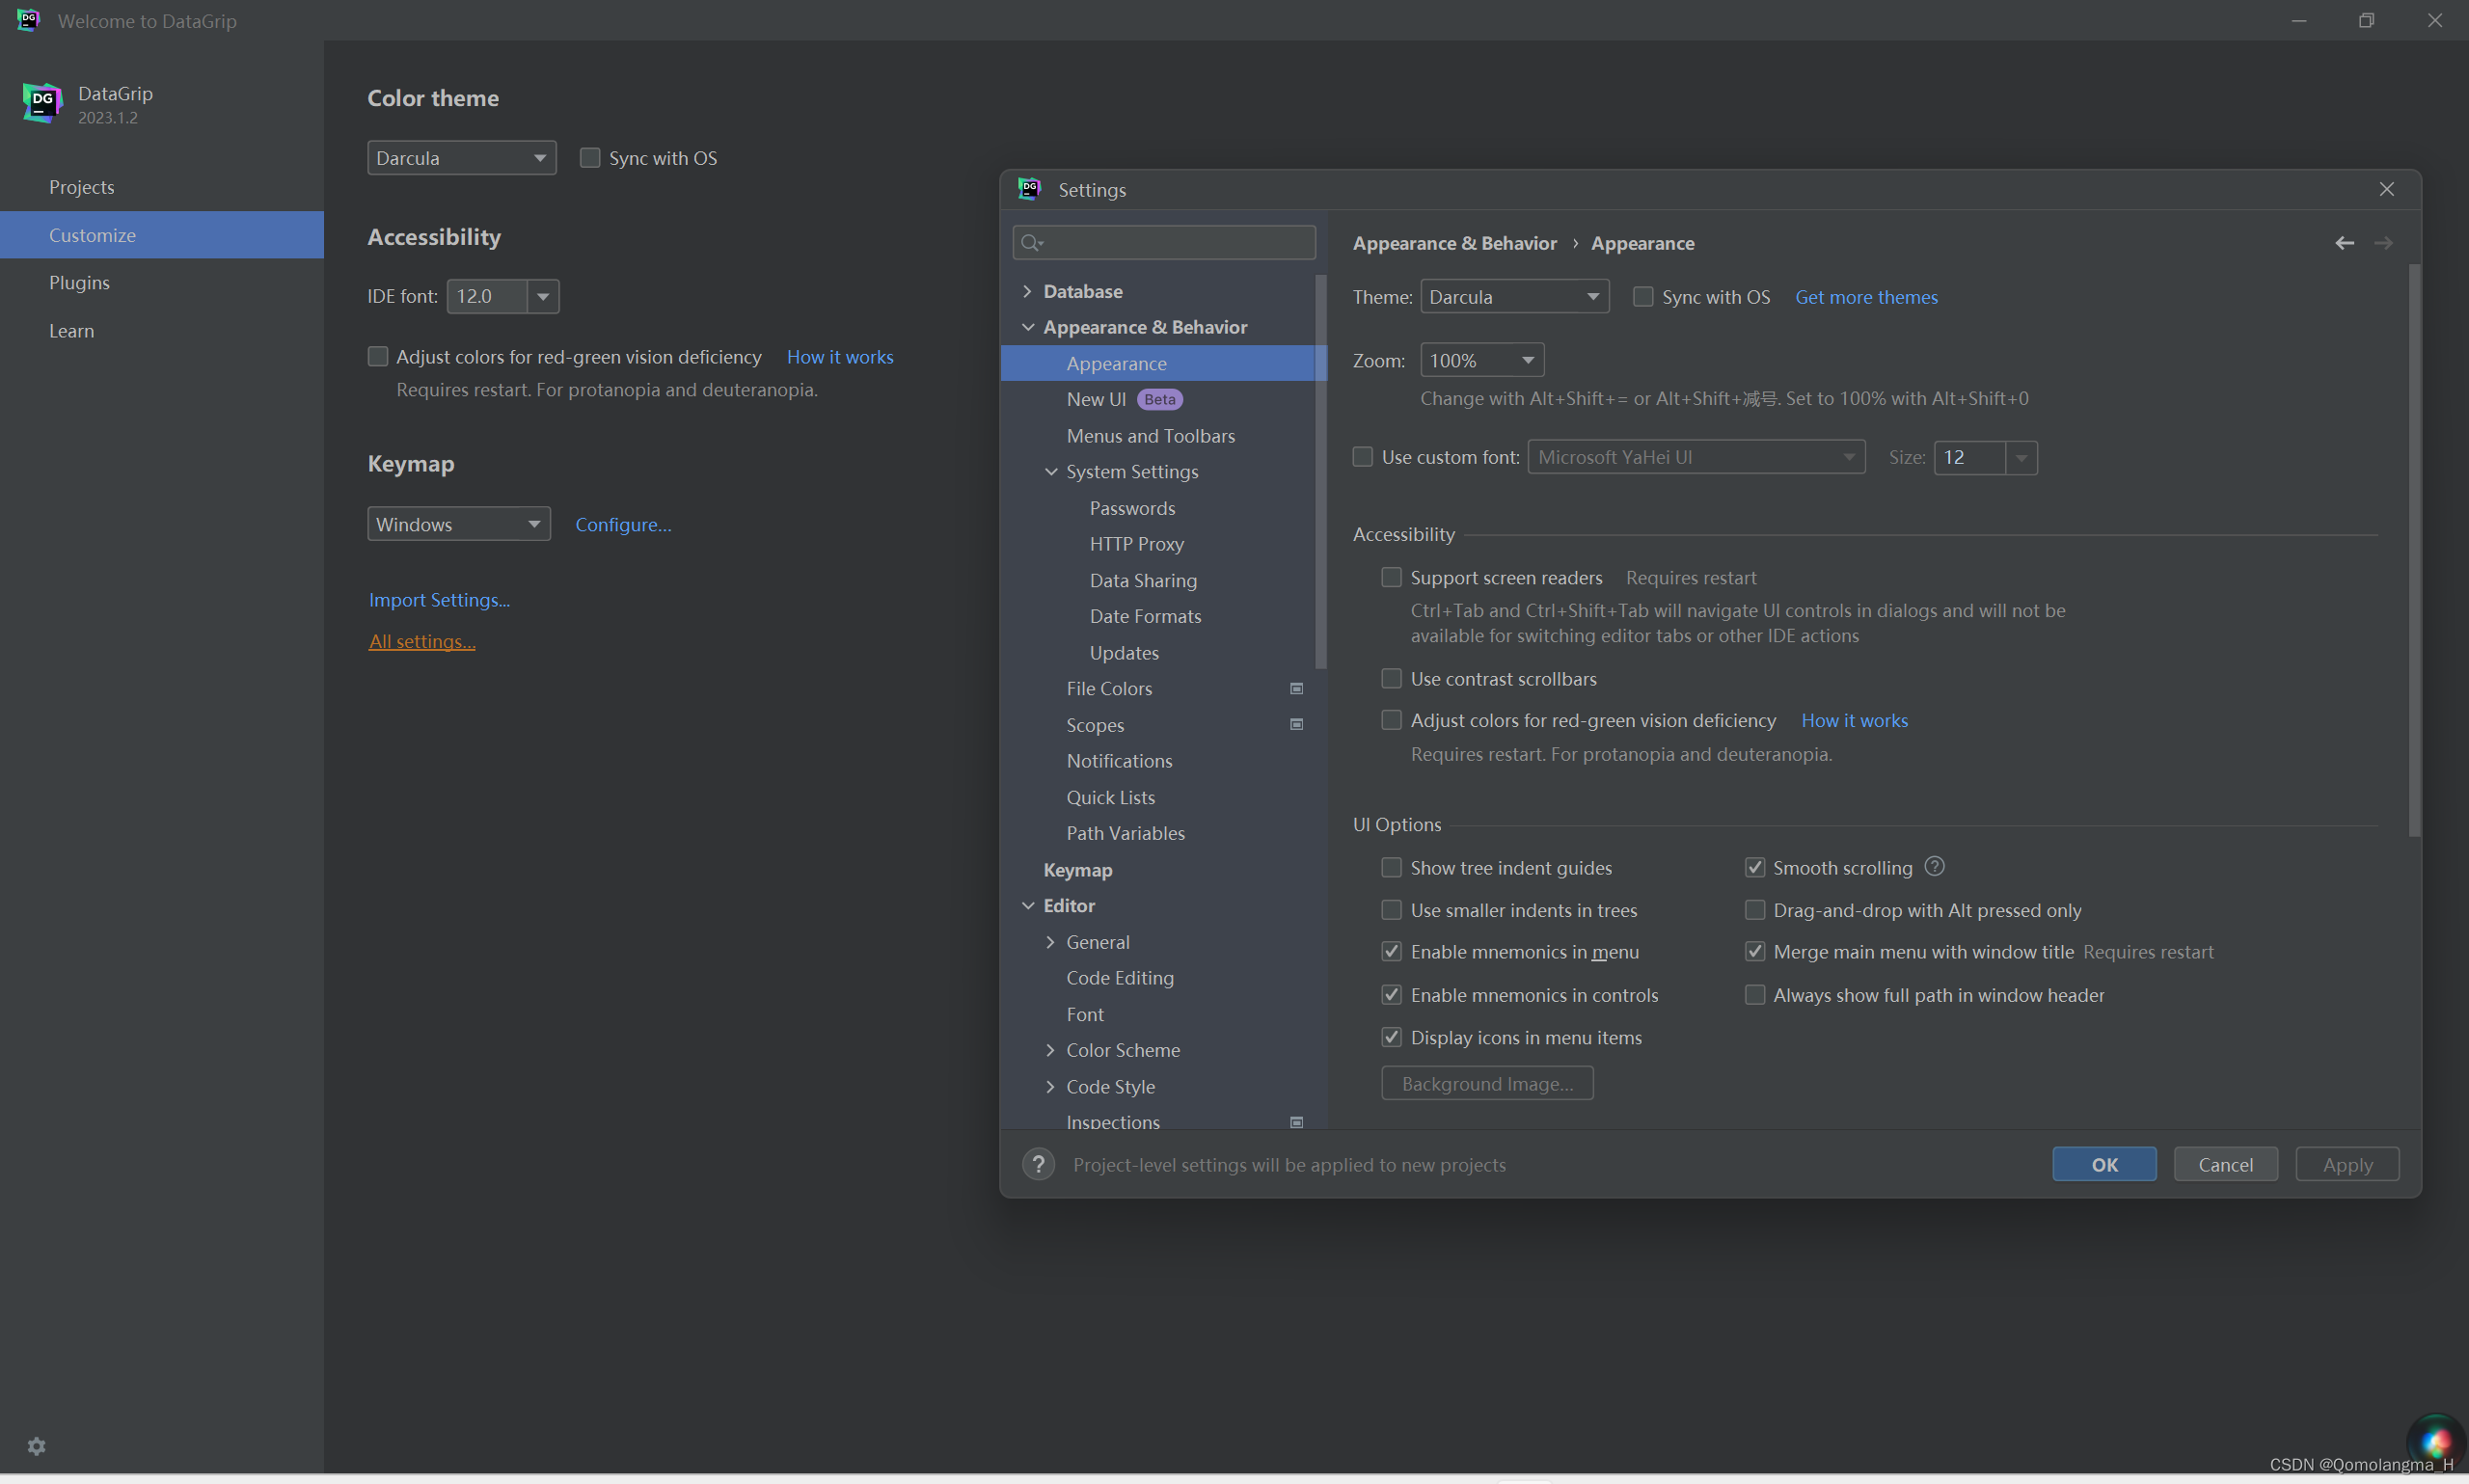Viewport: 2469px width, 1484px height.
Task: Click the help question mark icon
Action: tap(1038, 1164)
